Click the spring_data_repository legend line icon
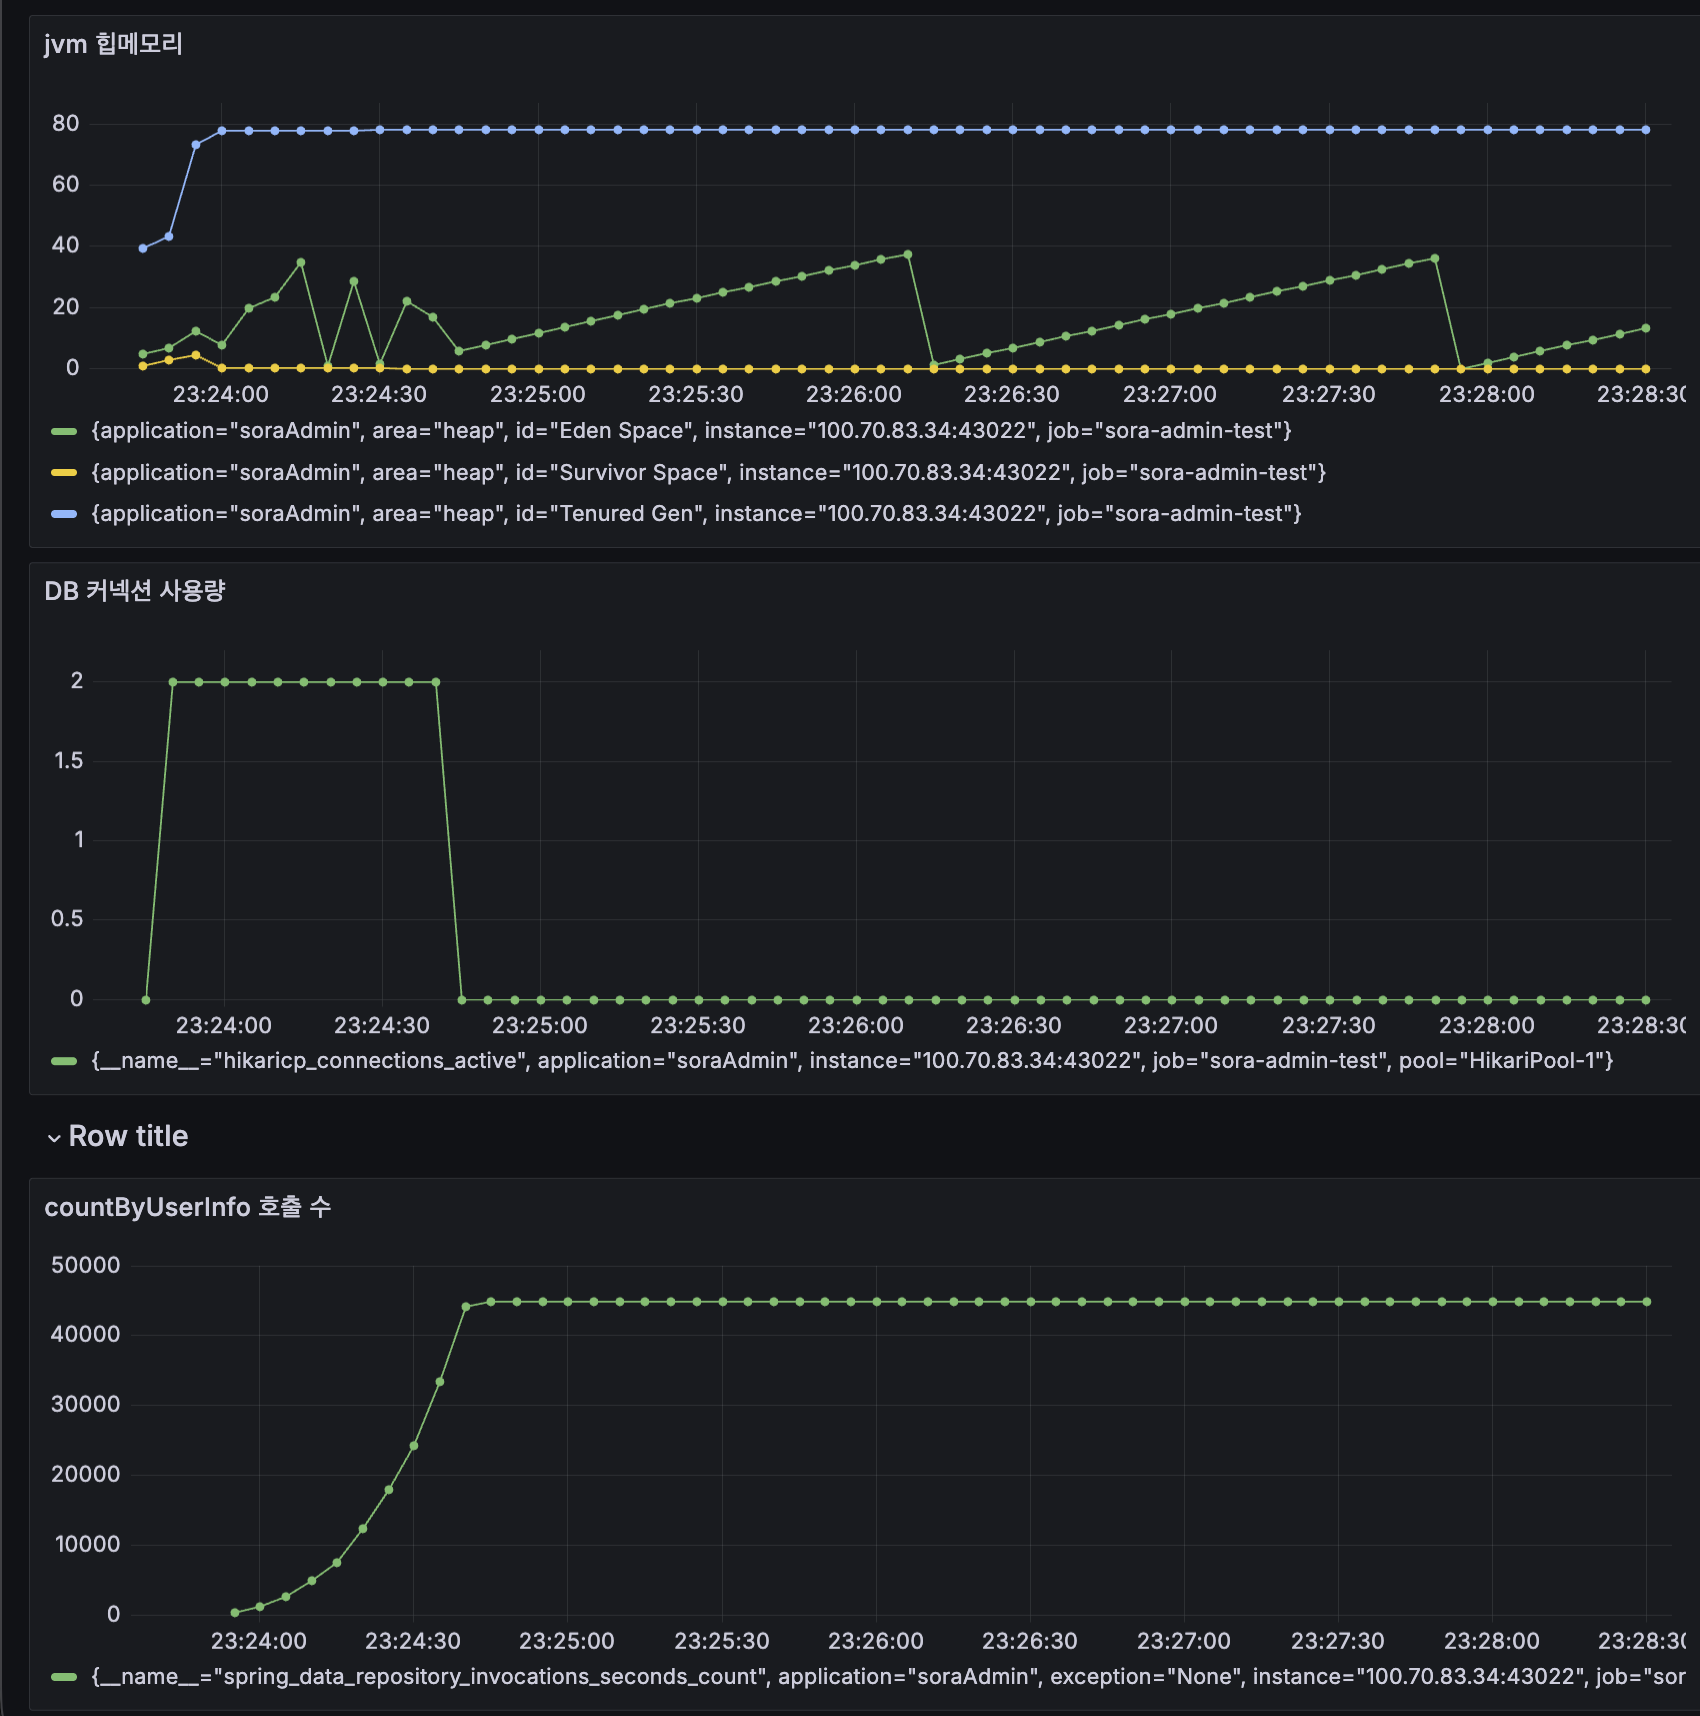The width and height of the screenshot is (1700, 1716). coord(62,1677)
